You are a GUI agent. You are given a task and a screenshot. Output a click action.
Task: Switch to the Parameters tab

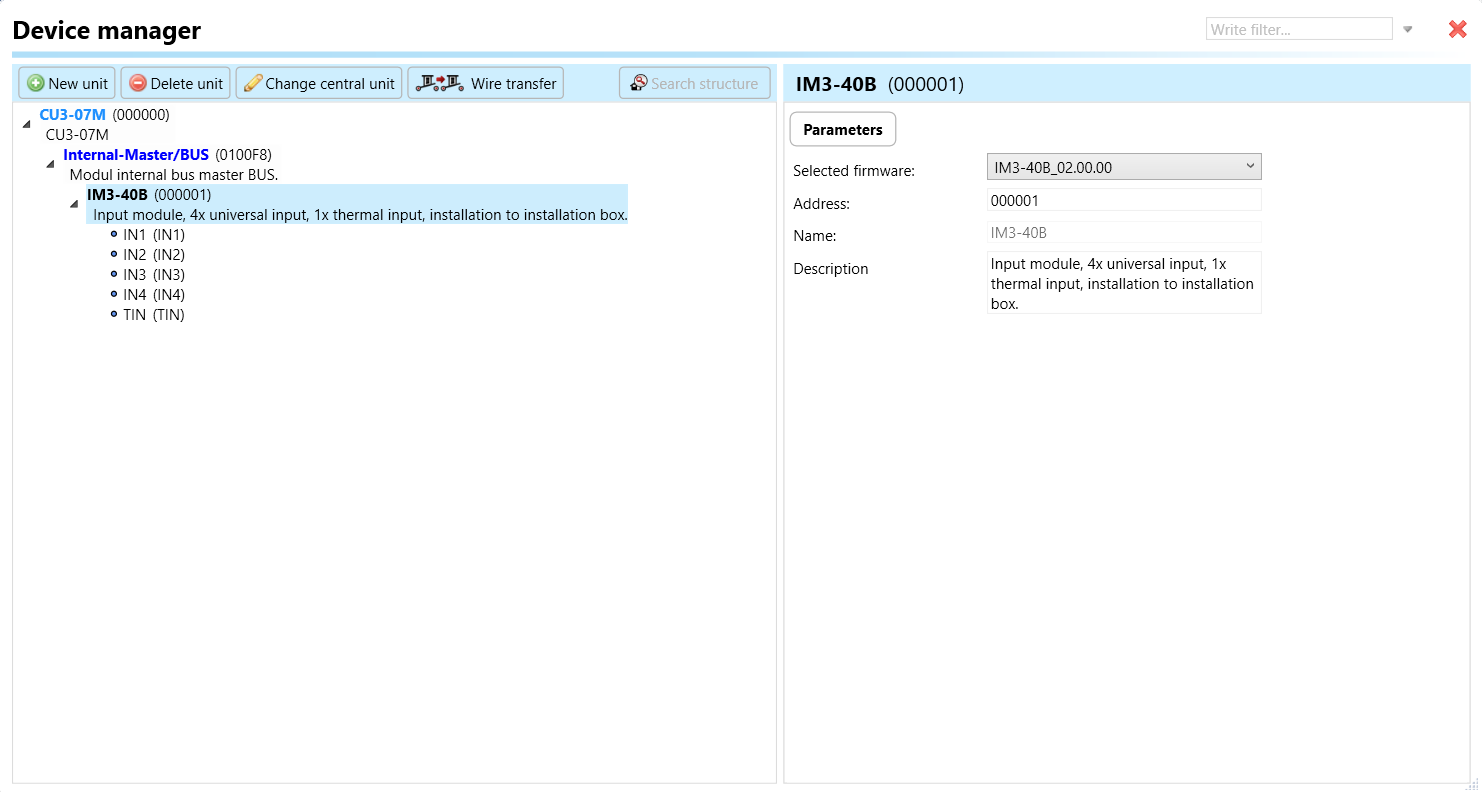pyautogui.click(x=842, y=130)
